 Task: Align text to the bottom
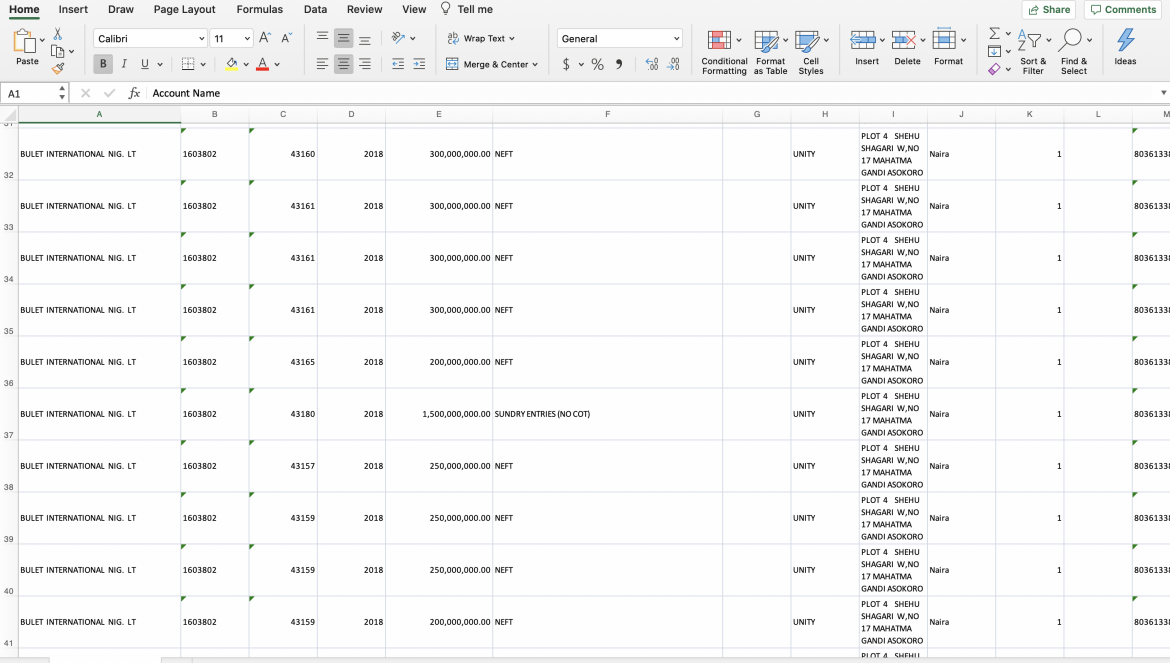(x=365, y=38)
